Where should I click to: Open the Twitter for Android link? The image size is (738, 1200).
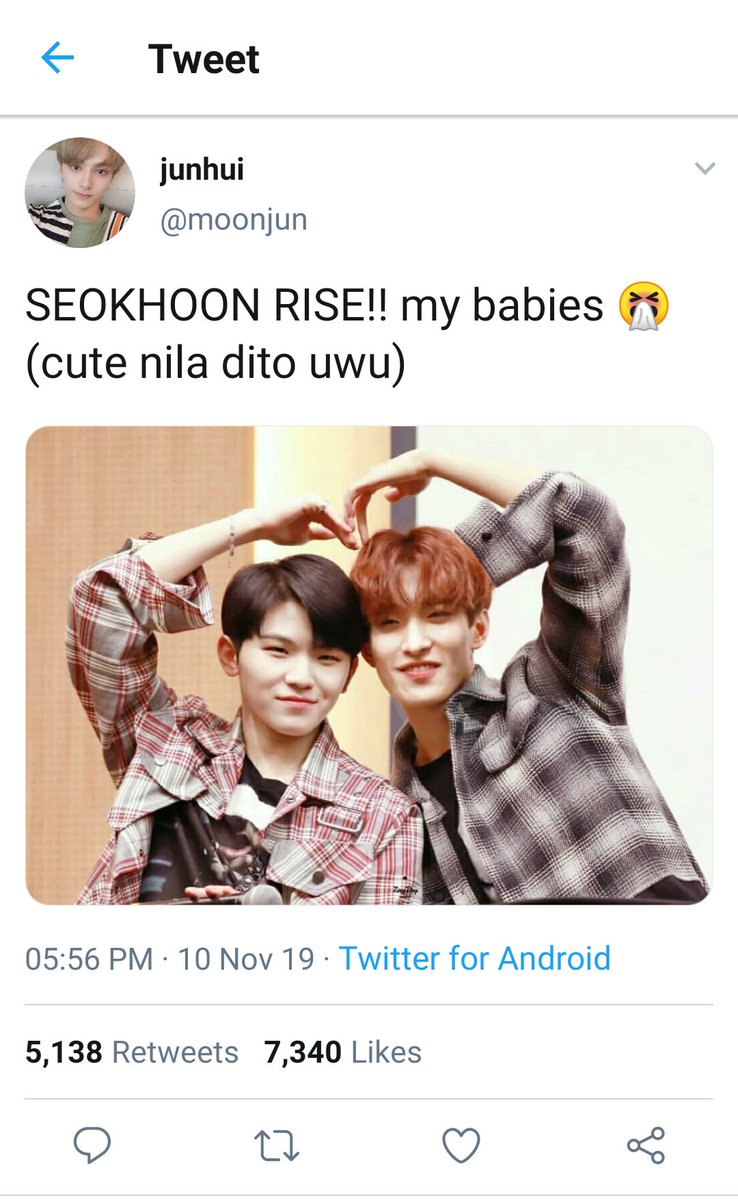(x=475, y=958)
